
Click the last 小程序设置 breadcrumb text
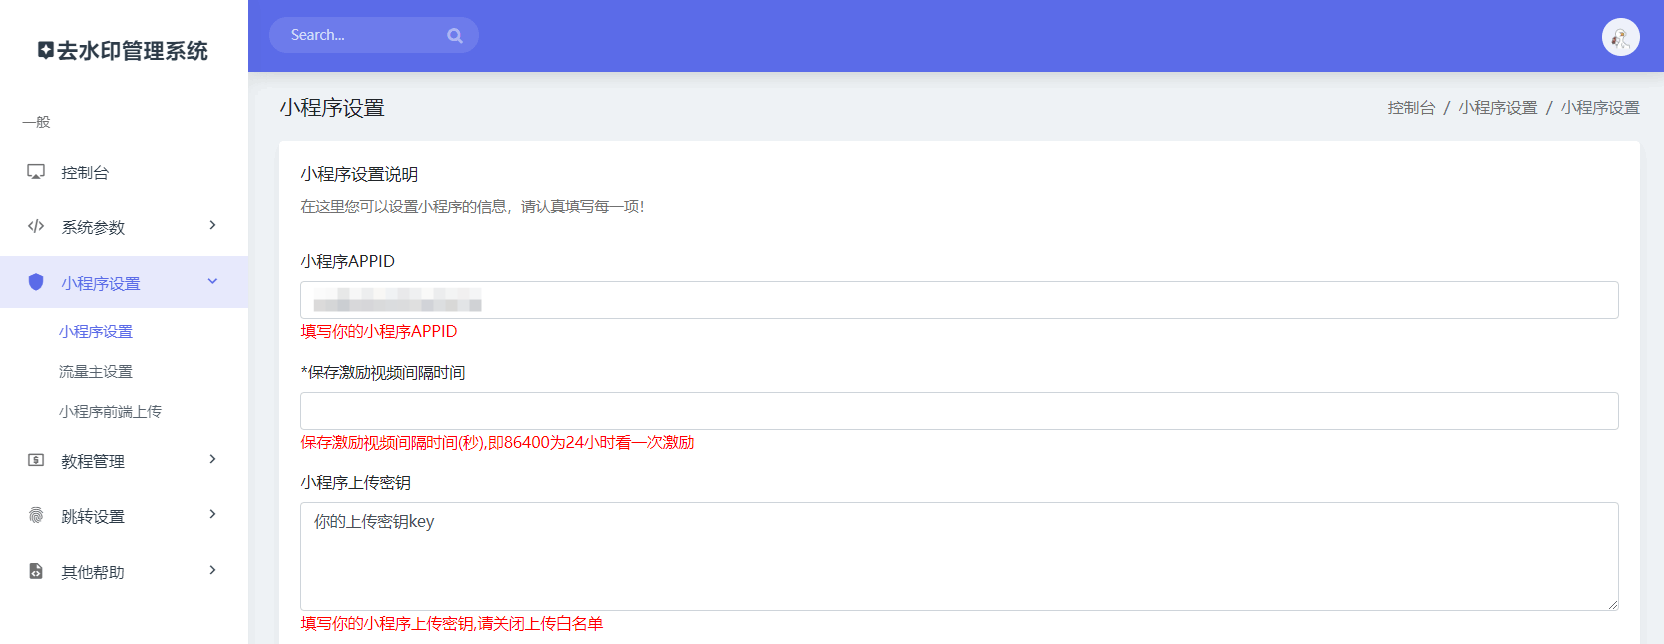point(1600,108)
